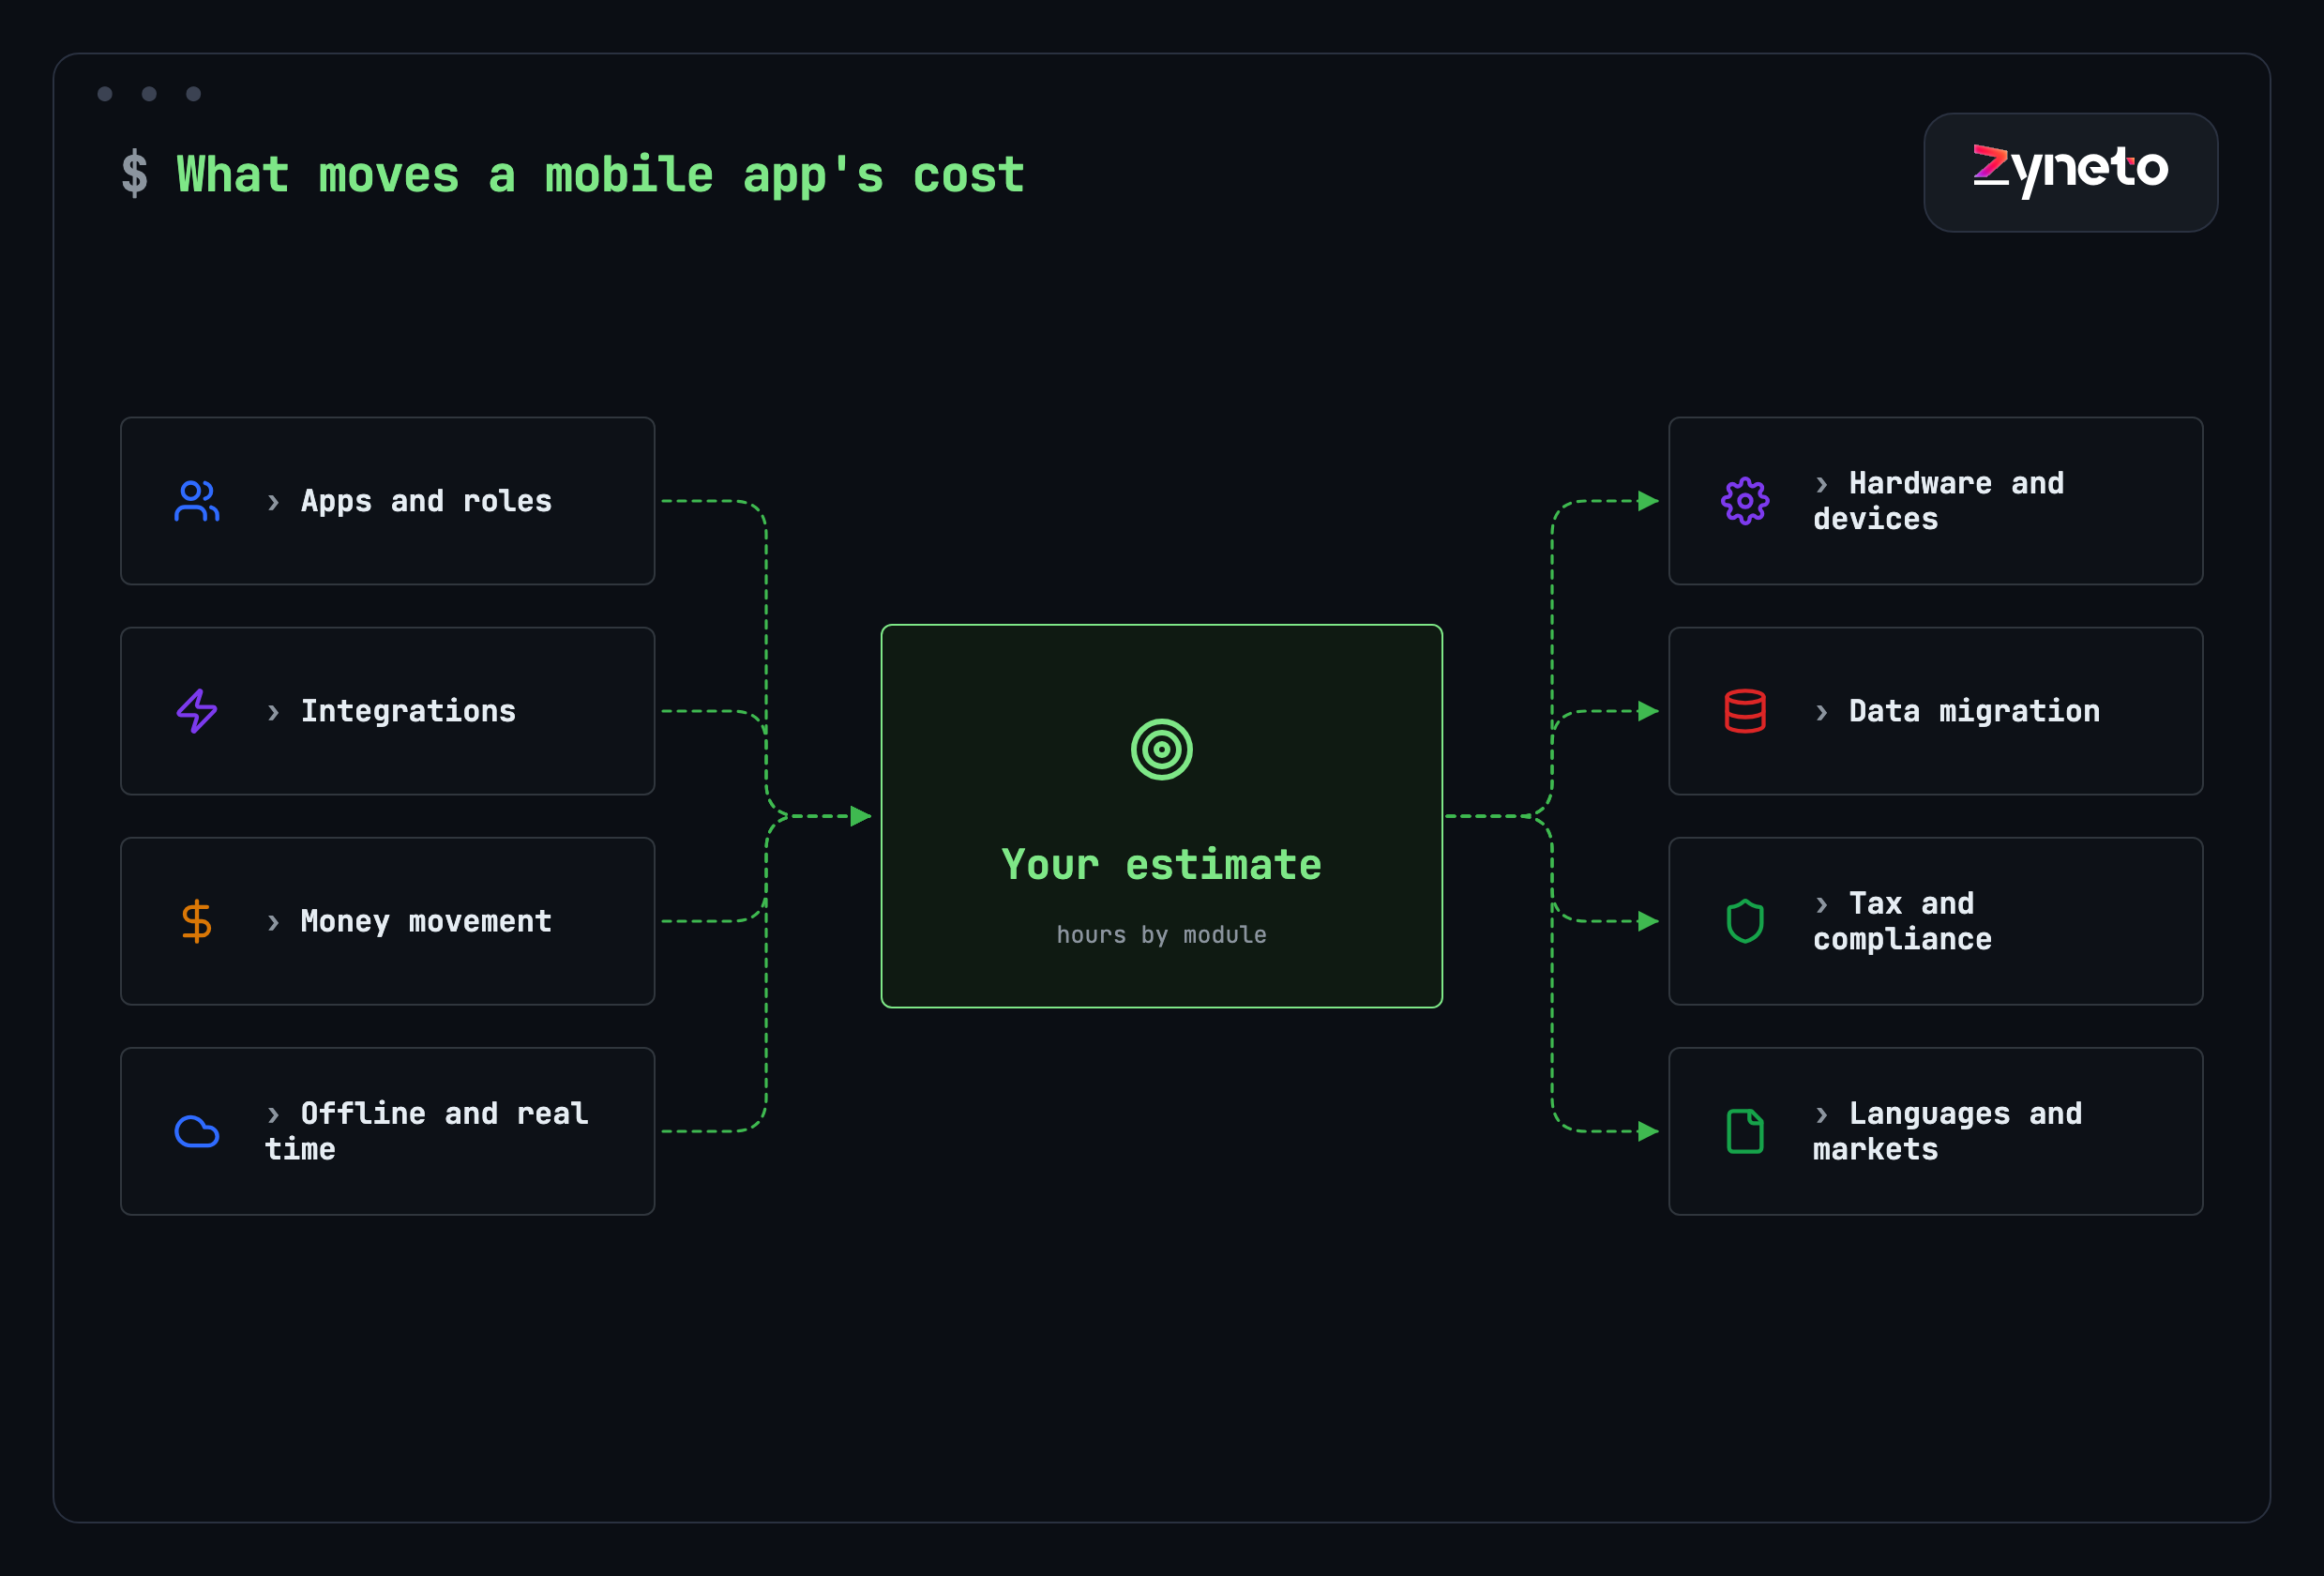Click the gear icon beside Hardware and devices

pyautogui.click(x=1745, y=501)
